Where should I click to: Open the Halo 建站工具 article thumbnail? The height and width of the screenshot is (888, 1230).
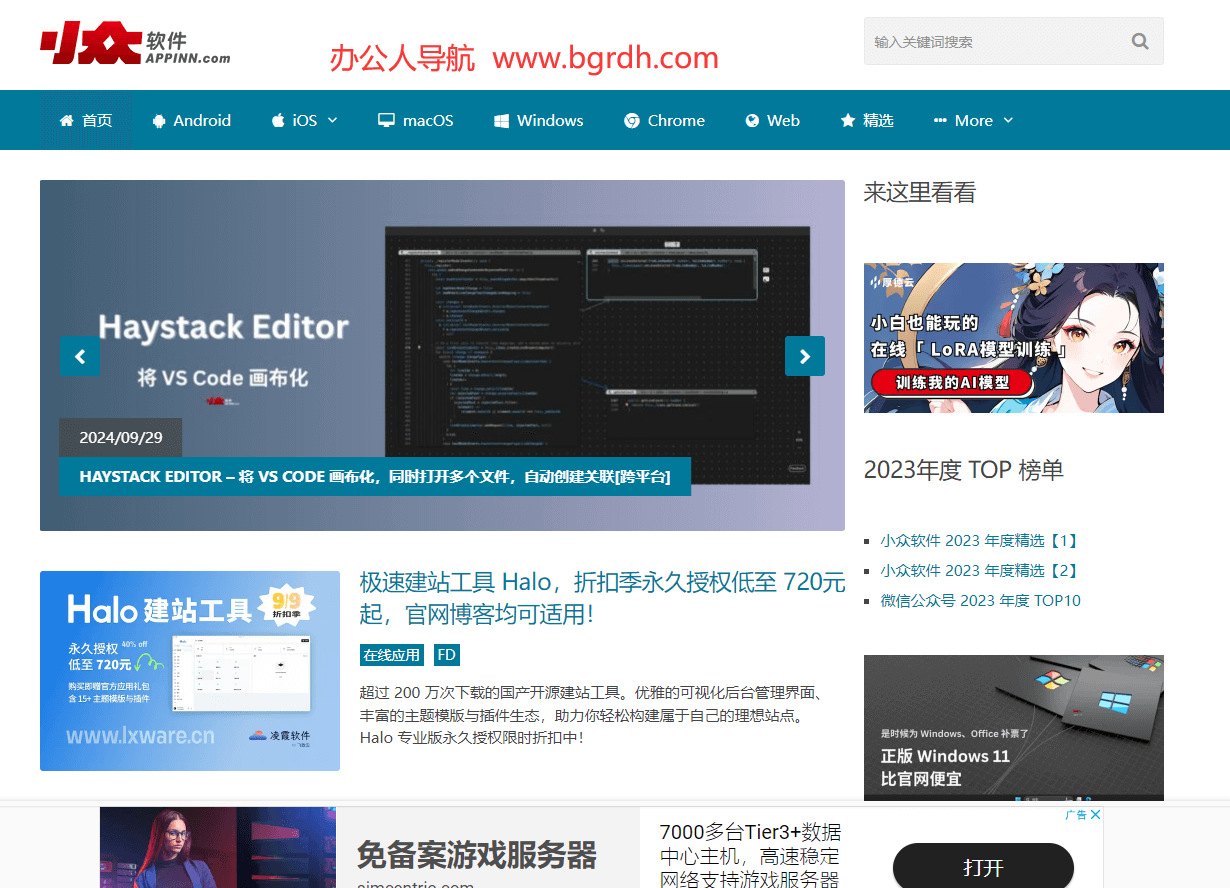tap(190, 671)
